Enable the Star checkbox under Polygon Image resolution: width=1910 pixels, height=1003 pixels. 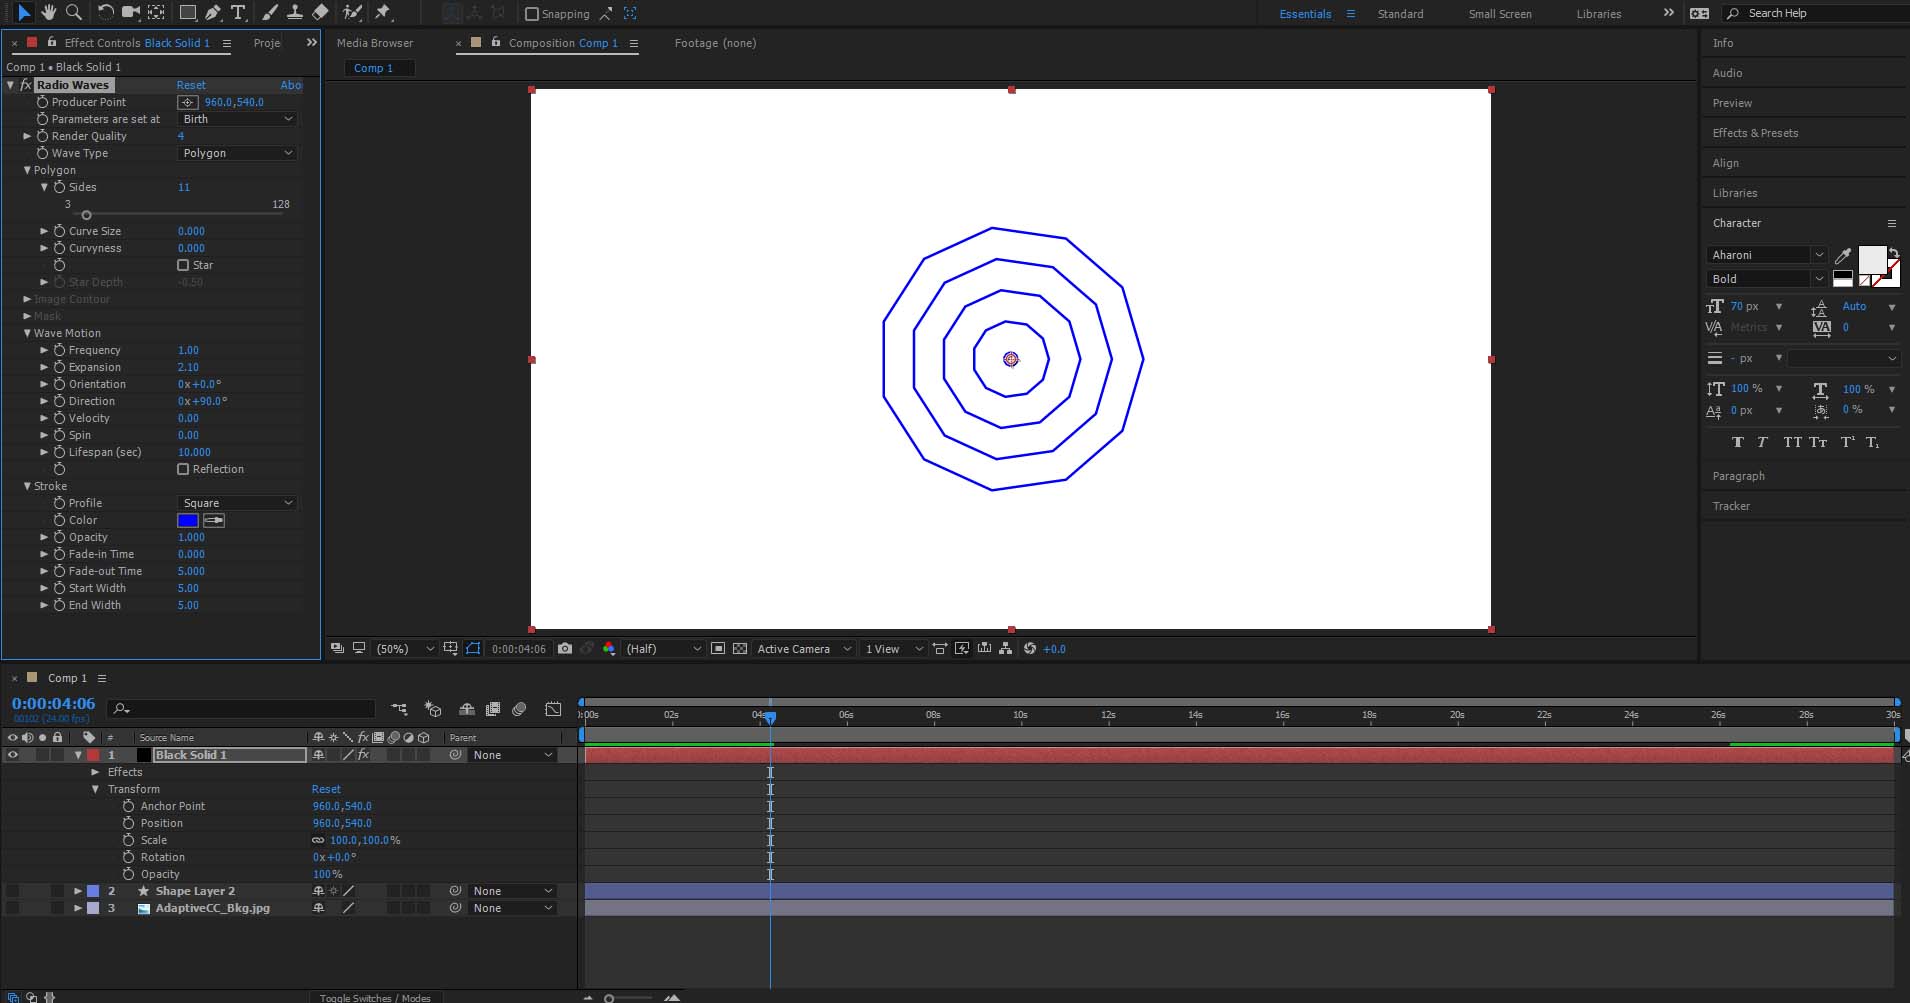183,265
